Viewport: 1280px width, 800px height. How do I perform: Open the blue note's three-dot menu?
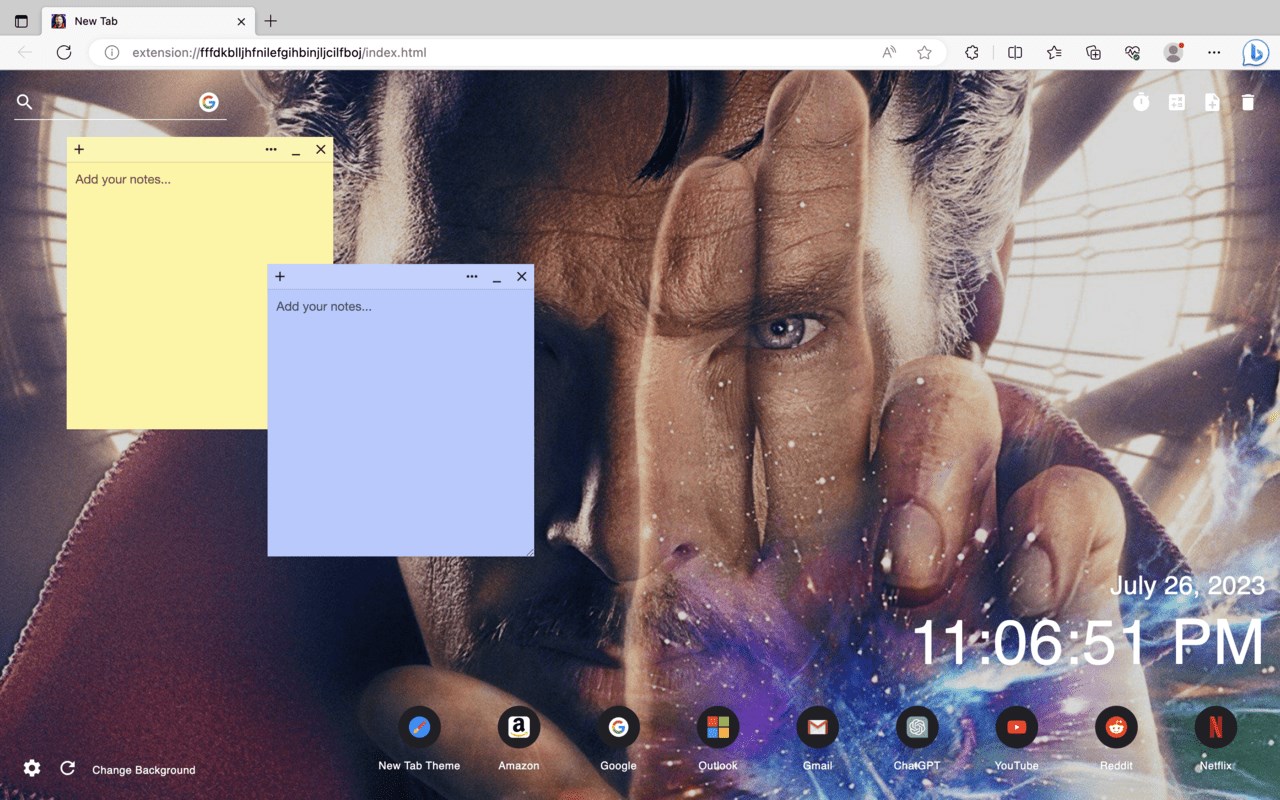pyautogui.click(x=472, y=277)
